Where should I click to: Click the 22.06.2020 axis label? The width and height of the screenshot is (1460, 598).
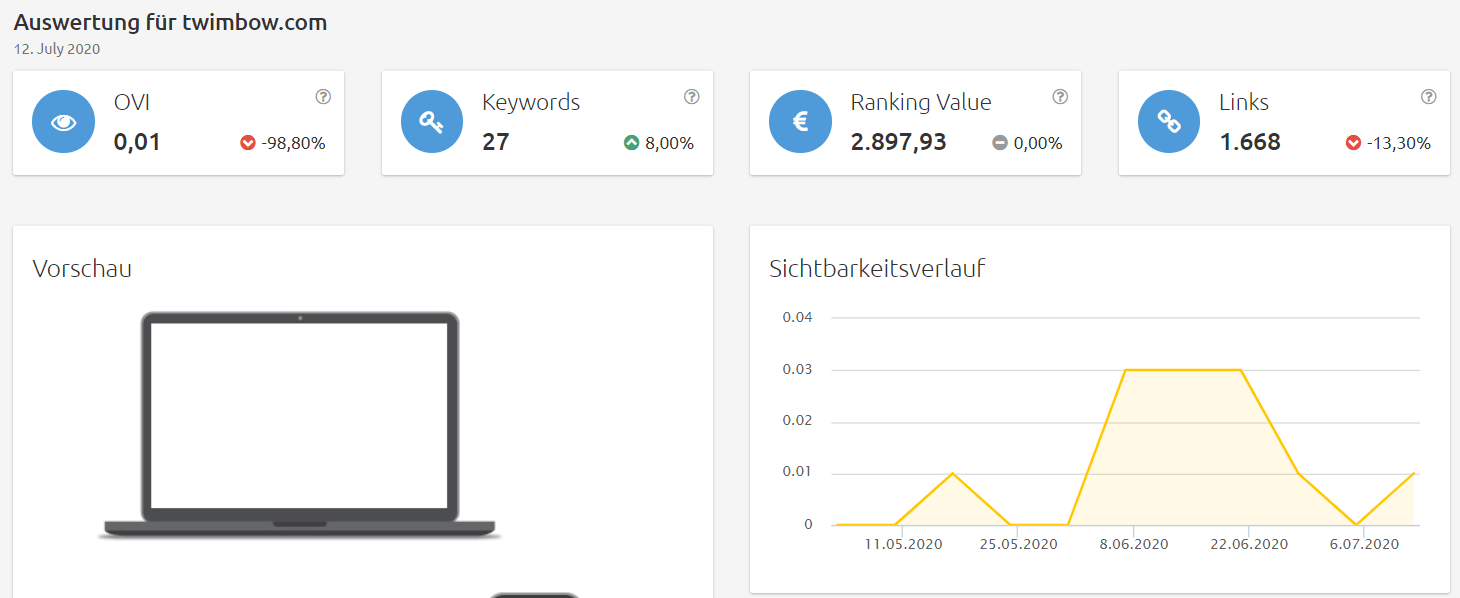pyautogui.click(x=1249, y=544)
